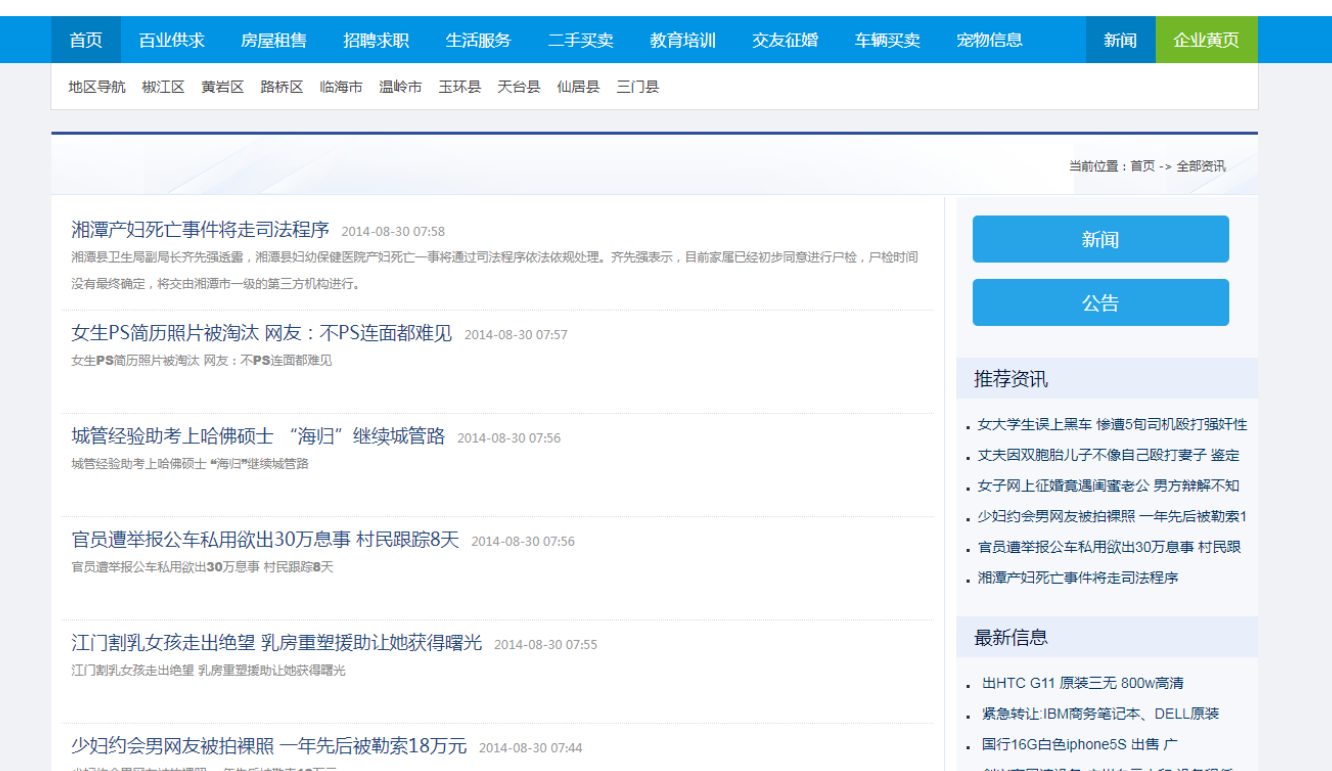Viewport: 1332px width, 771px height.
Task: Select the 温岭市 district link
Action: (400, 87)
